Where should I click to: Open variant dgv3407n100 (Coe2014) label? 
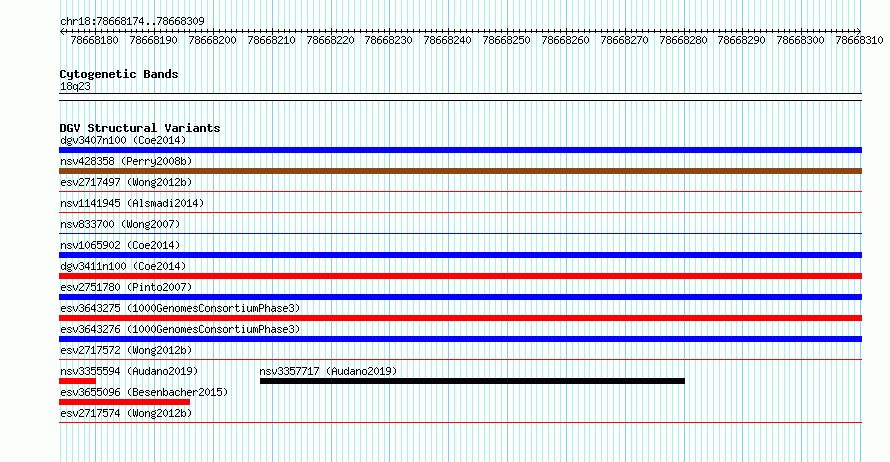point(123,140)
